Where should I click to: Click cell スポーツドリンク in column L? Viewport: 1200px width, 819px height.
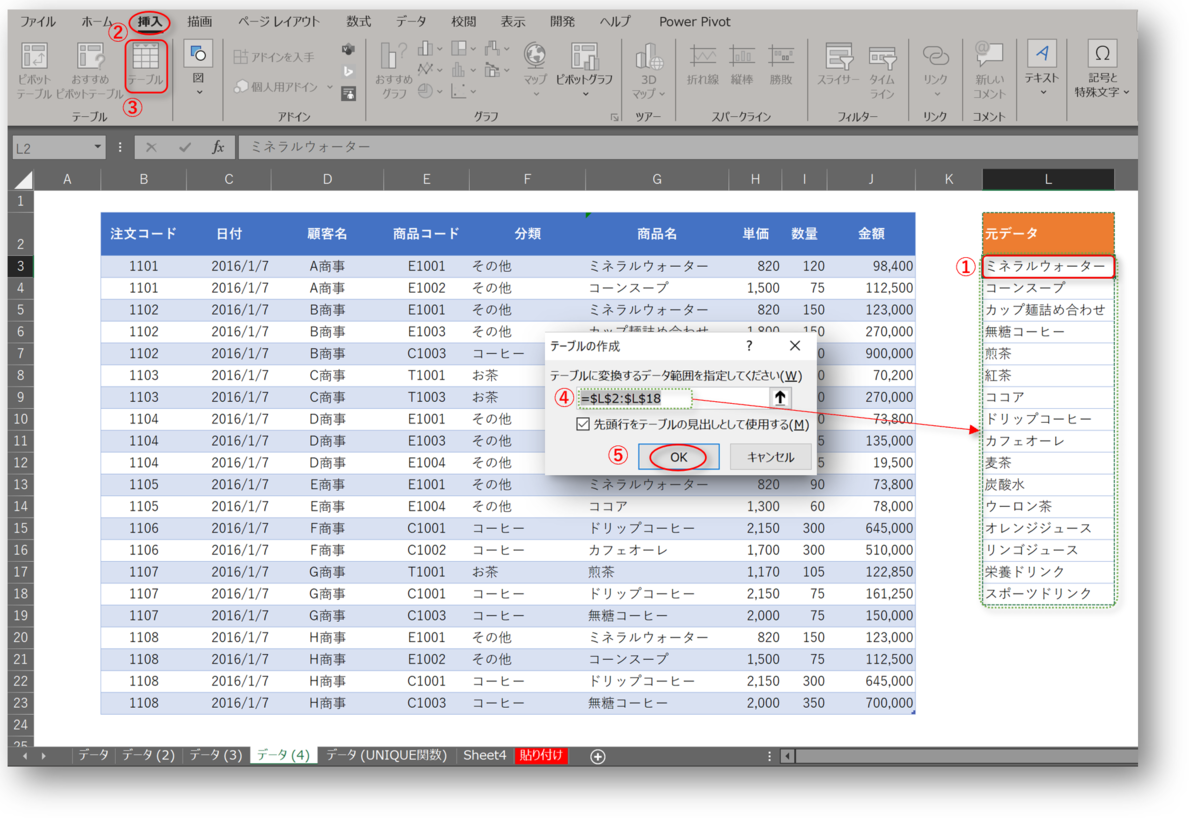coord(1048,594)
